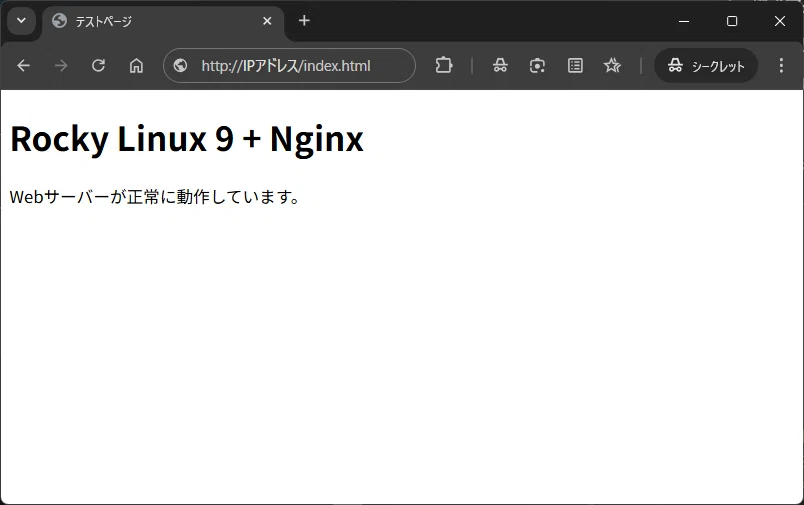Open a new tab with plus button
This screenshot has height=505, width=804.
[x=304, y=21]
